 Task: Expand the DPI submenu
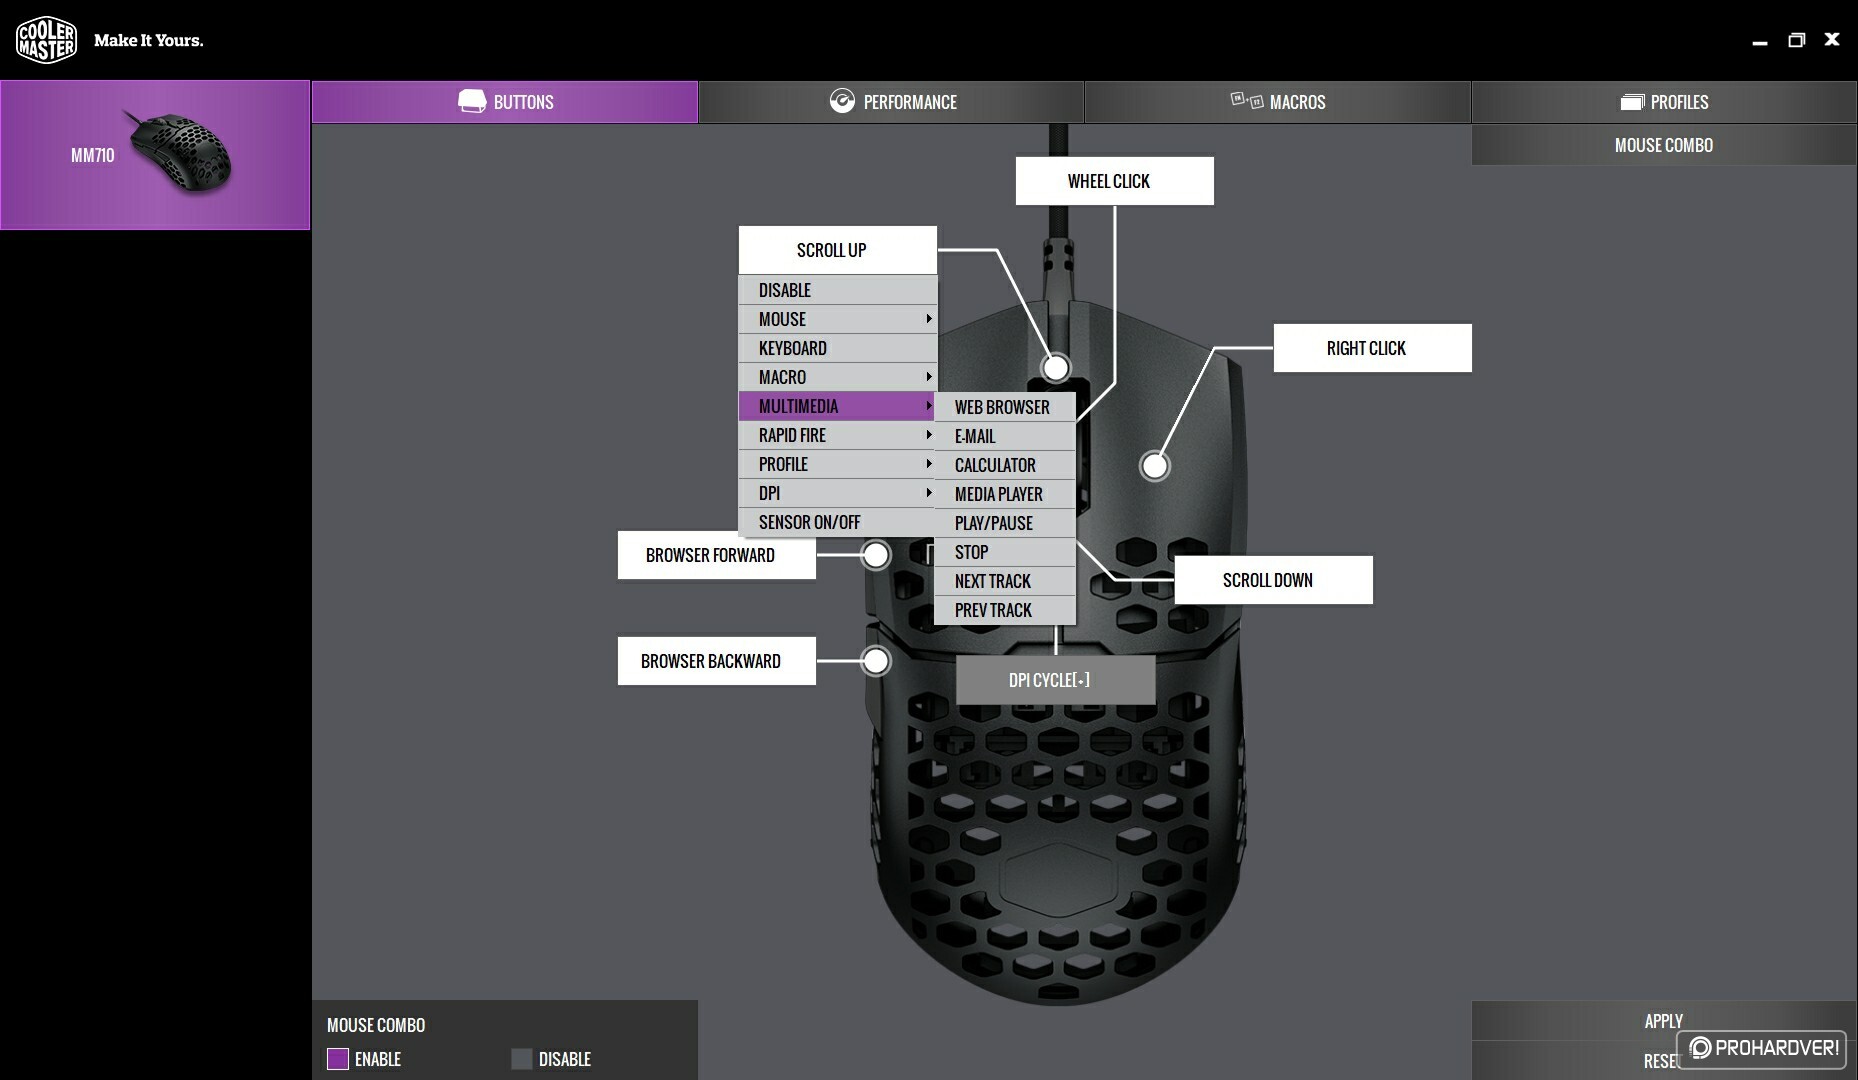[838, 493]
